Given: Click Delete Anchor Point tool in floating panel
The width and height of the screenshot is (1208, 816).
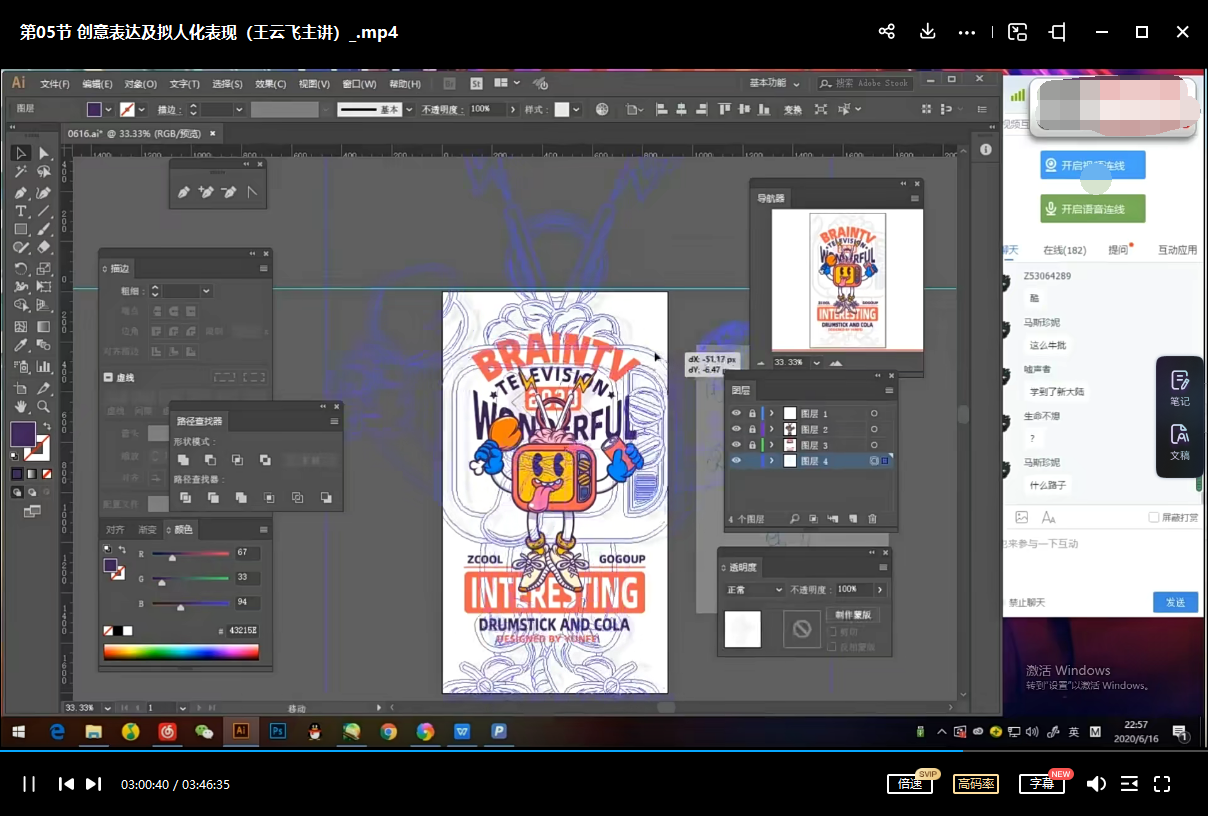Looking at the screenshot, I should (x=229, y=191).
